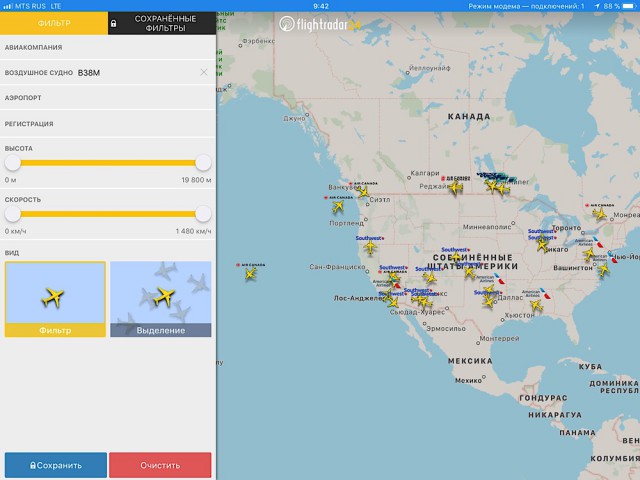This screenshot has height=480, width=640.
Task: Click the Эрмосильо city label
Action: point(446,328)
